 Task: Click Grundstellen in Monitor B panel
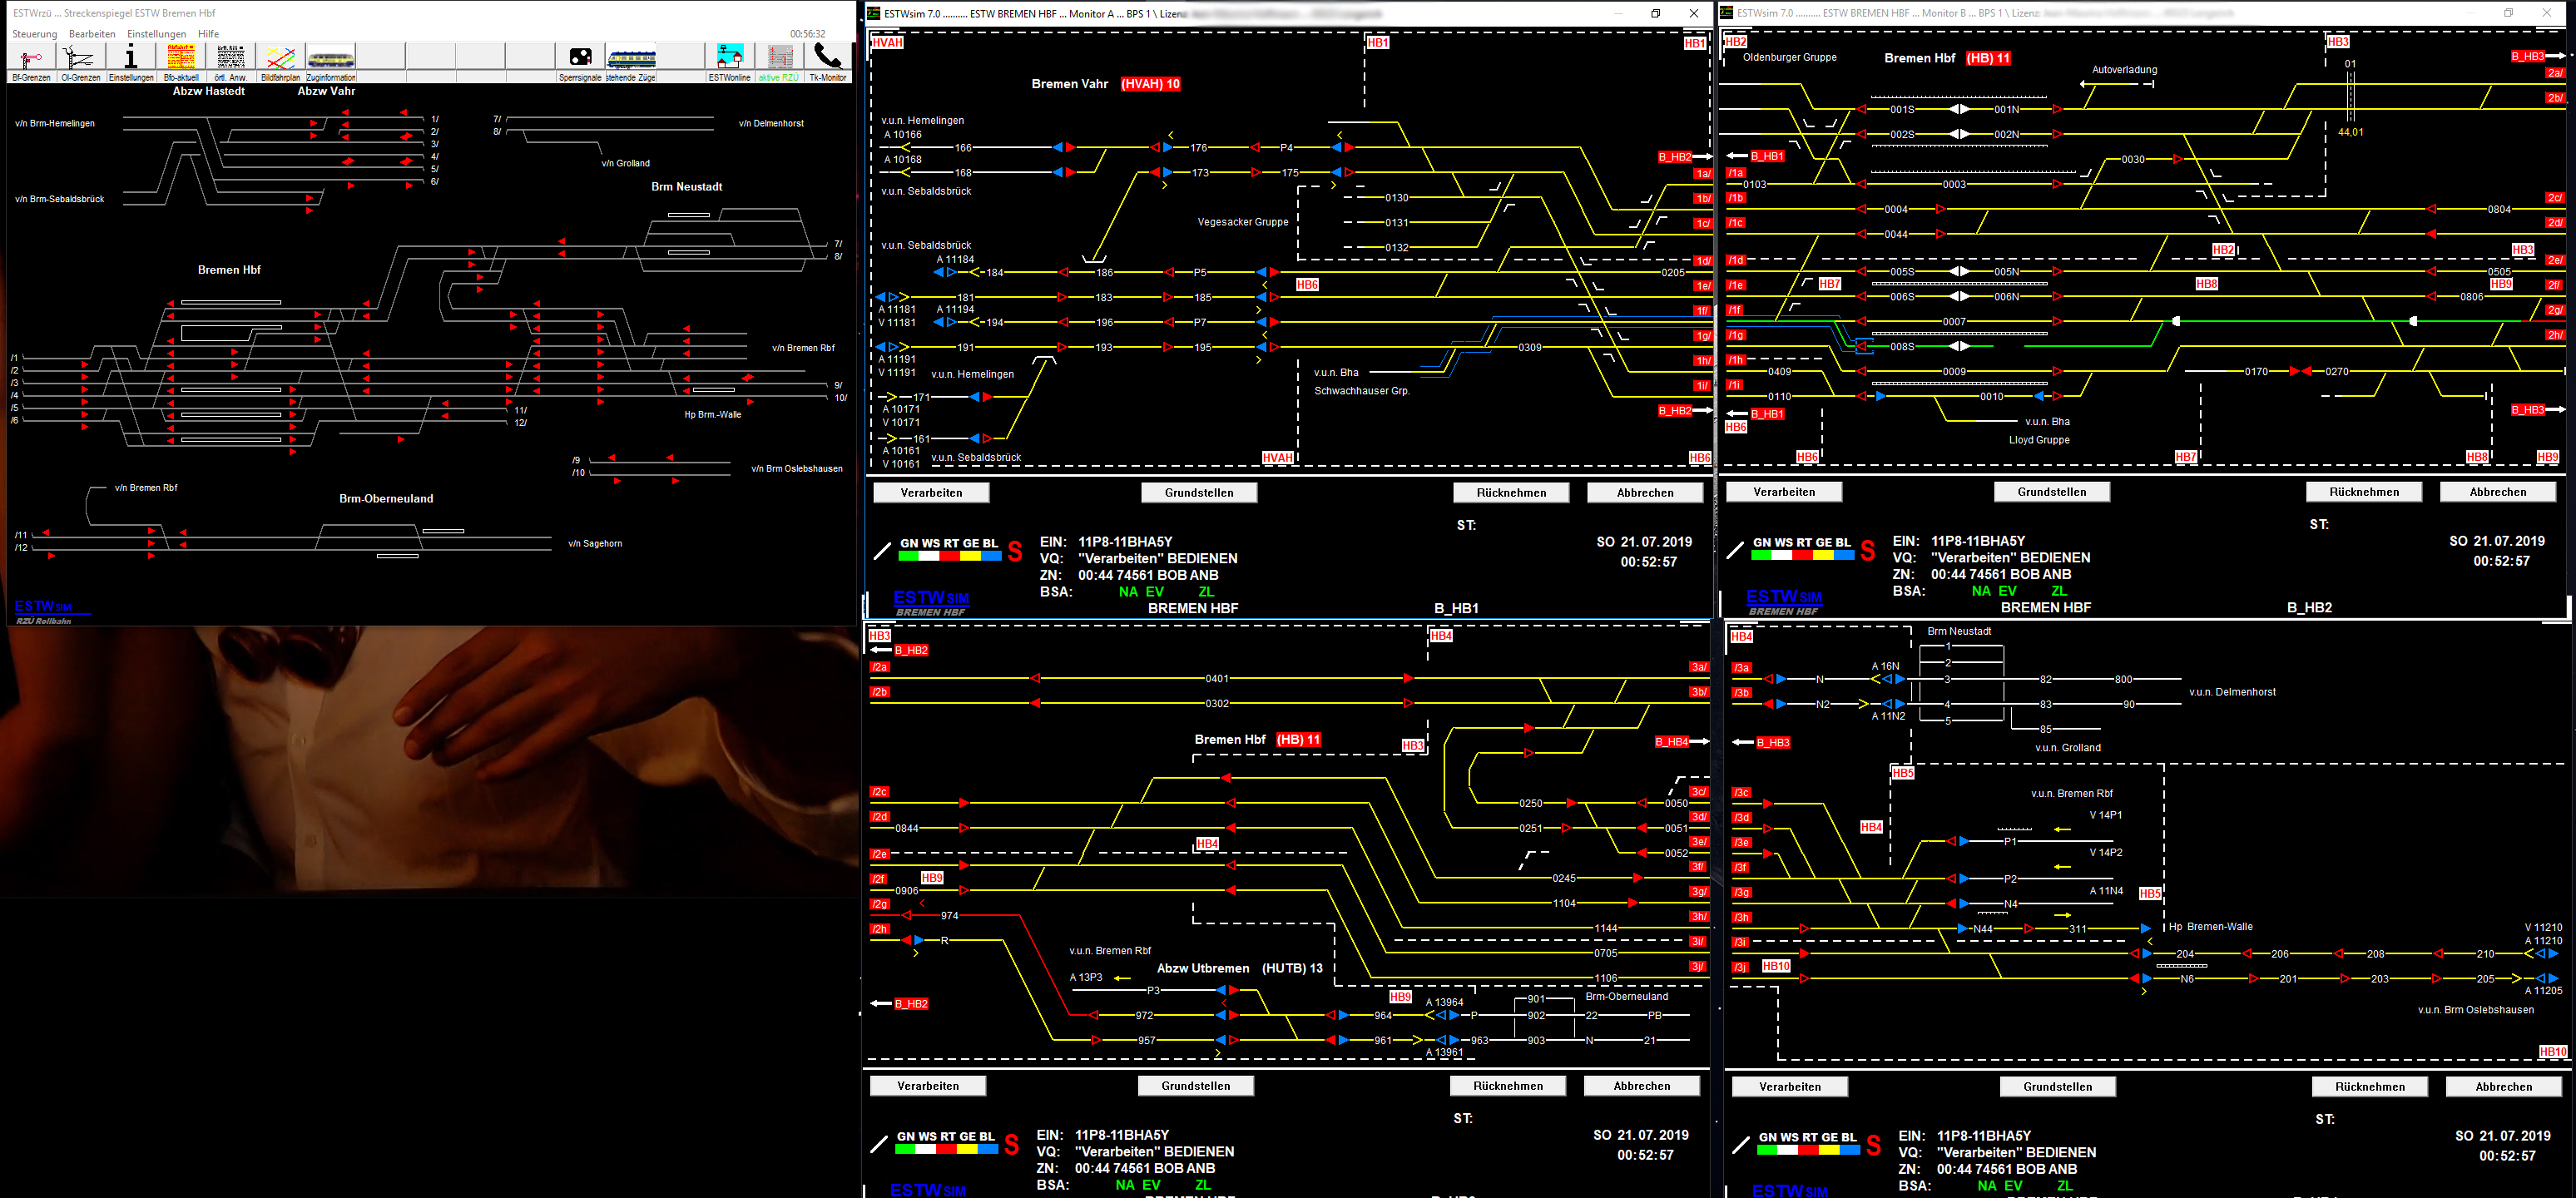point(2051,492)
